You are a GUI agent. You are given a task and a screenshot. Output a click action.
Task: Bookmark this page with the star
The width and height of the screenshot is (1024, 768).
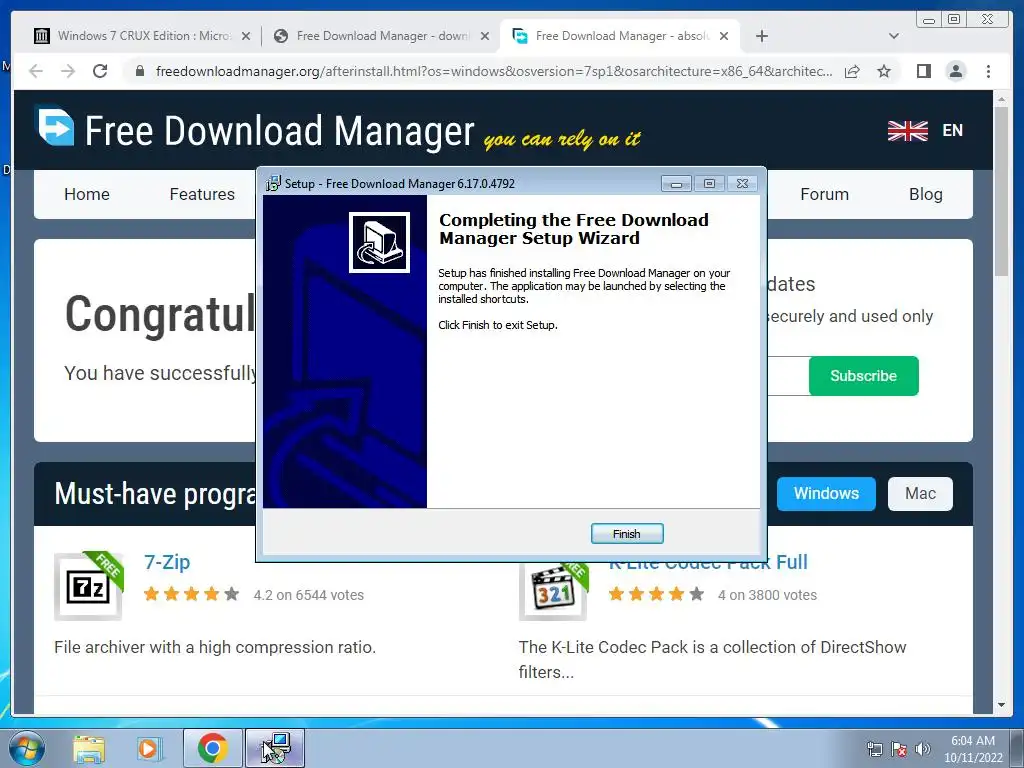(884, 71)
